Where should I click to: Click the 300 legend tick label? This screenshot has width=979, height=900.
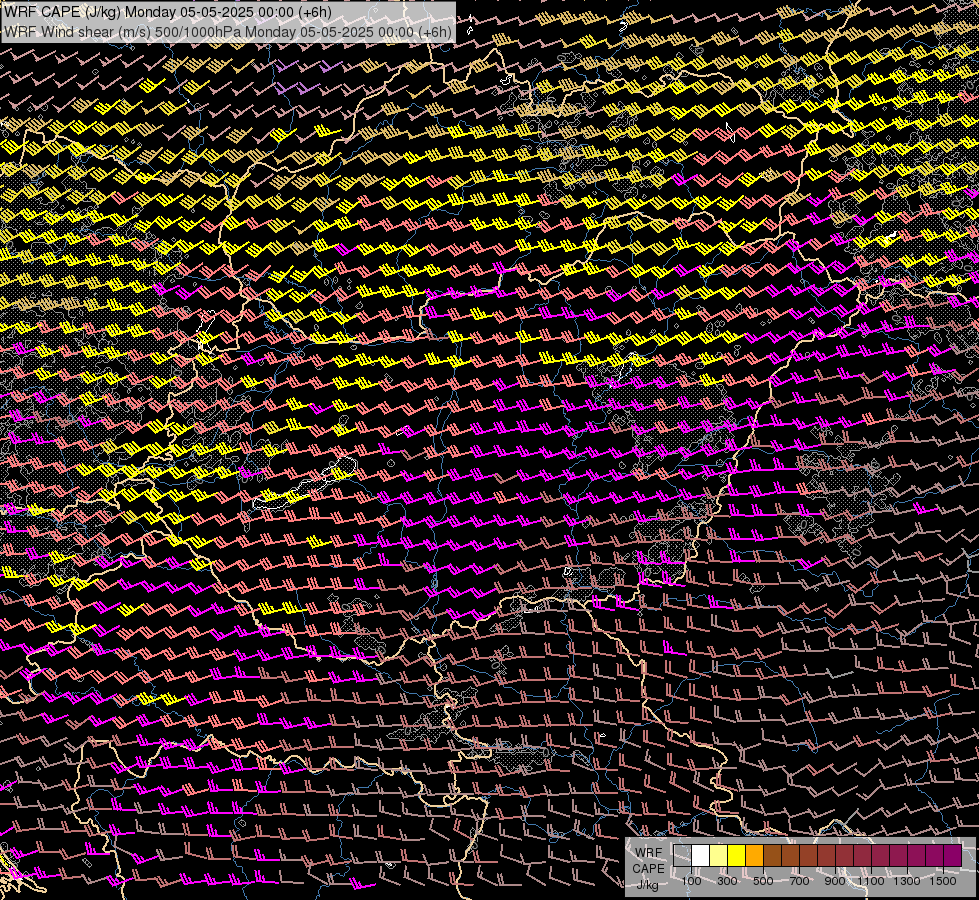coord(727,881)
